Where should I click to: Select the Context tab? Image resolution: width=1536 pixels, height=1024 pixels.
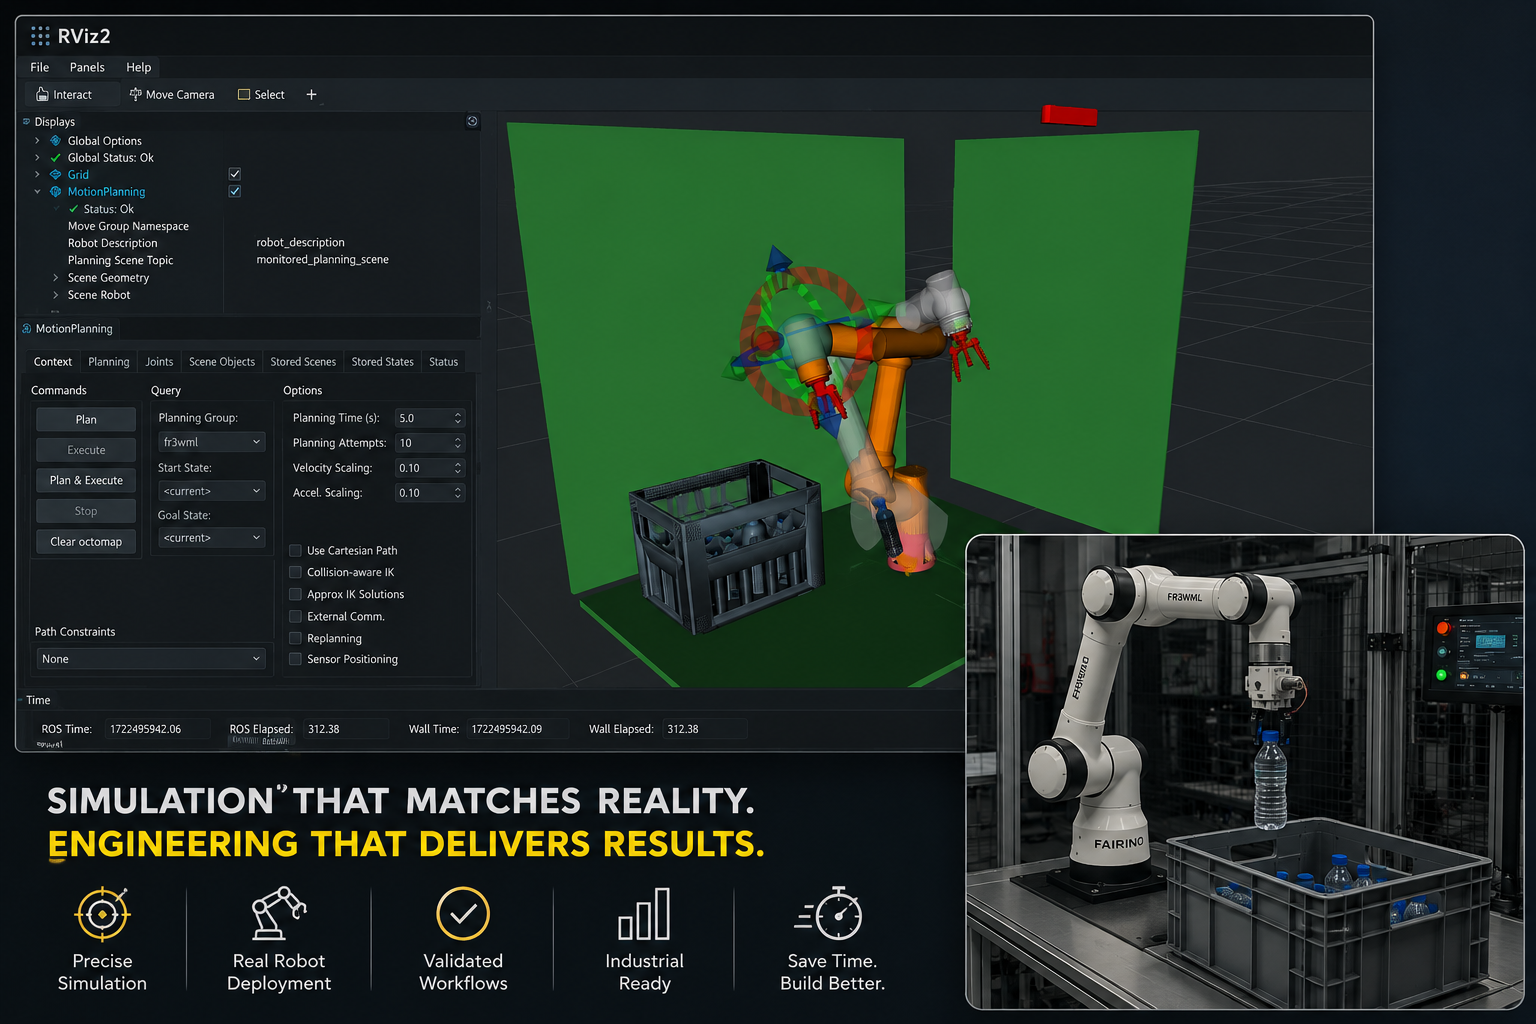pyautogui.click(x=53, y=362)
